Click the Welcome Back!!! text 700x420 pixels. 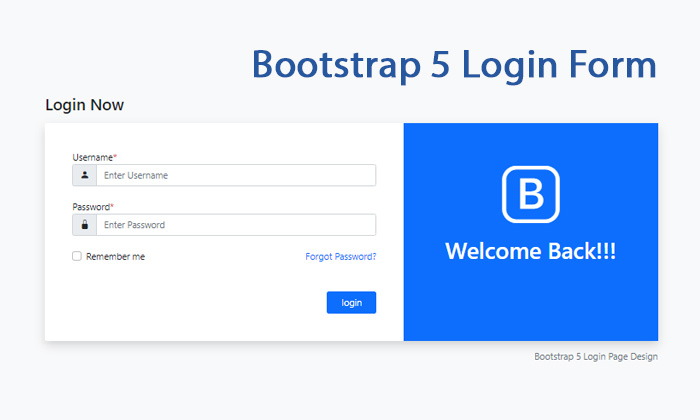point(530,251)
